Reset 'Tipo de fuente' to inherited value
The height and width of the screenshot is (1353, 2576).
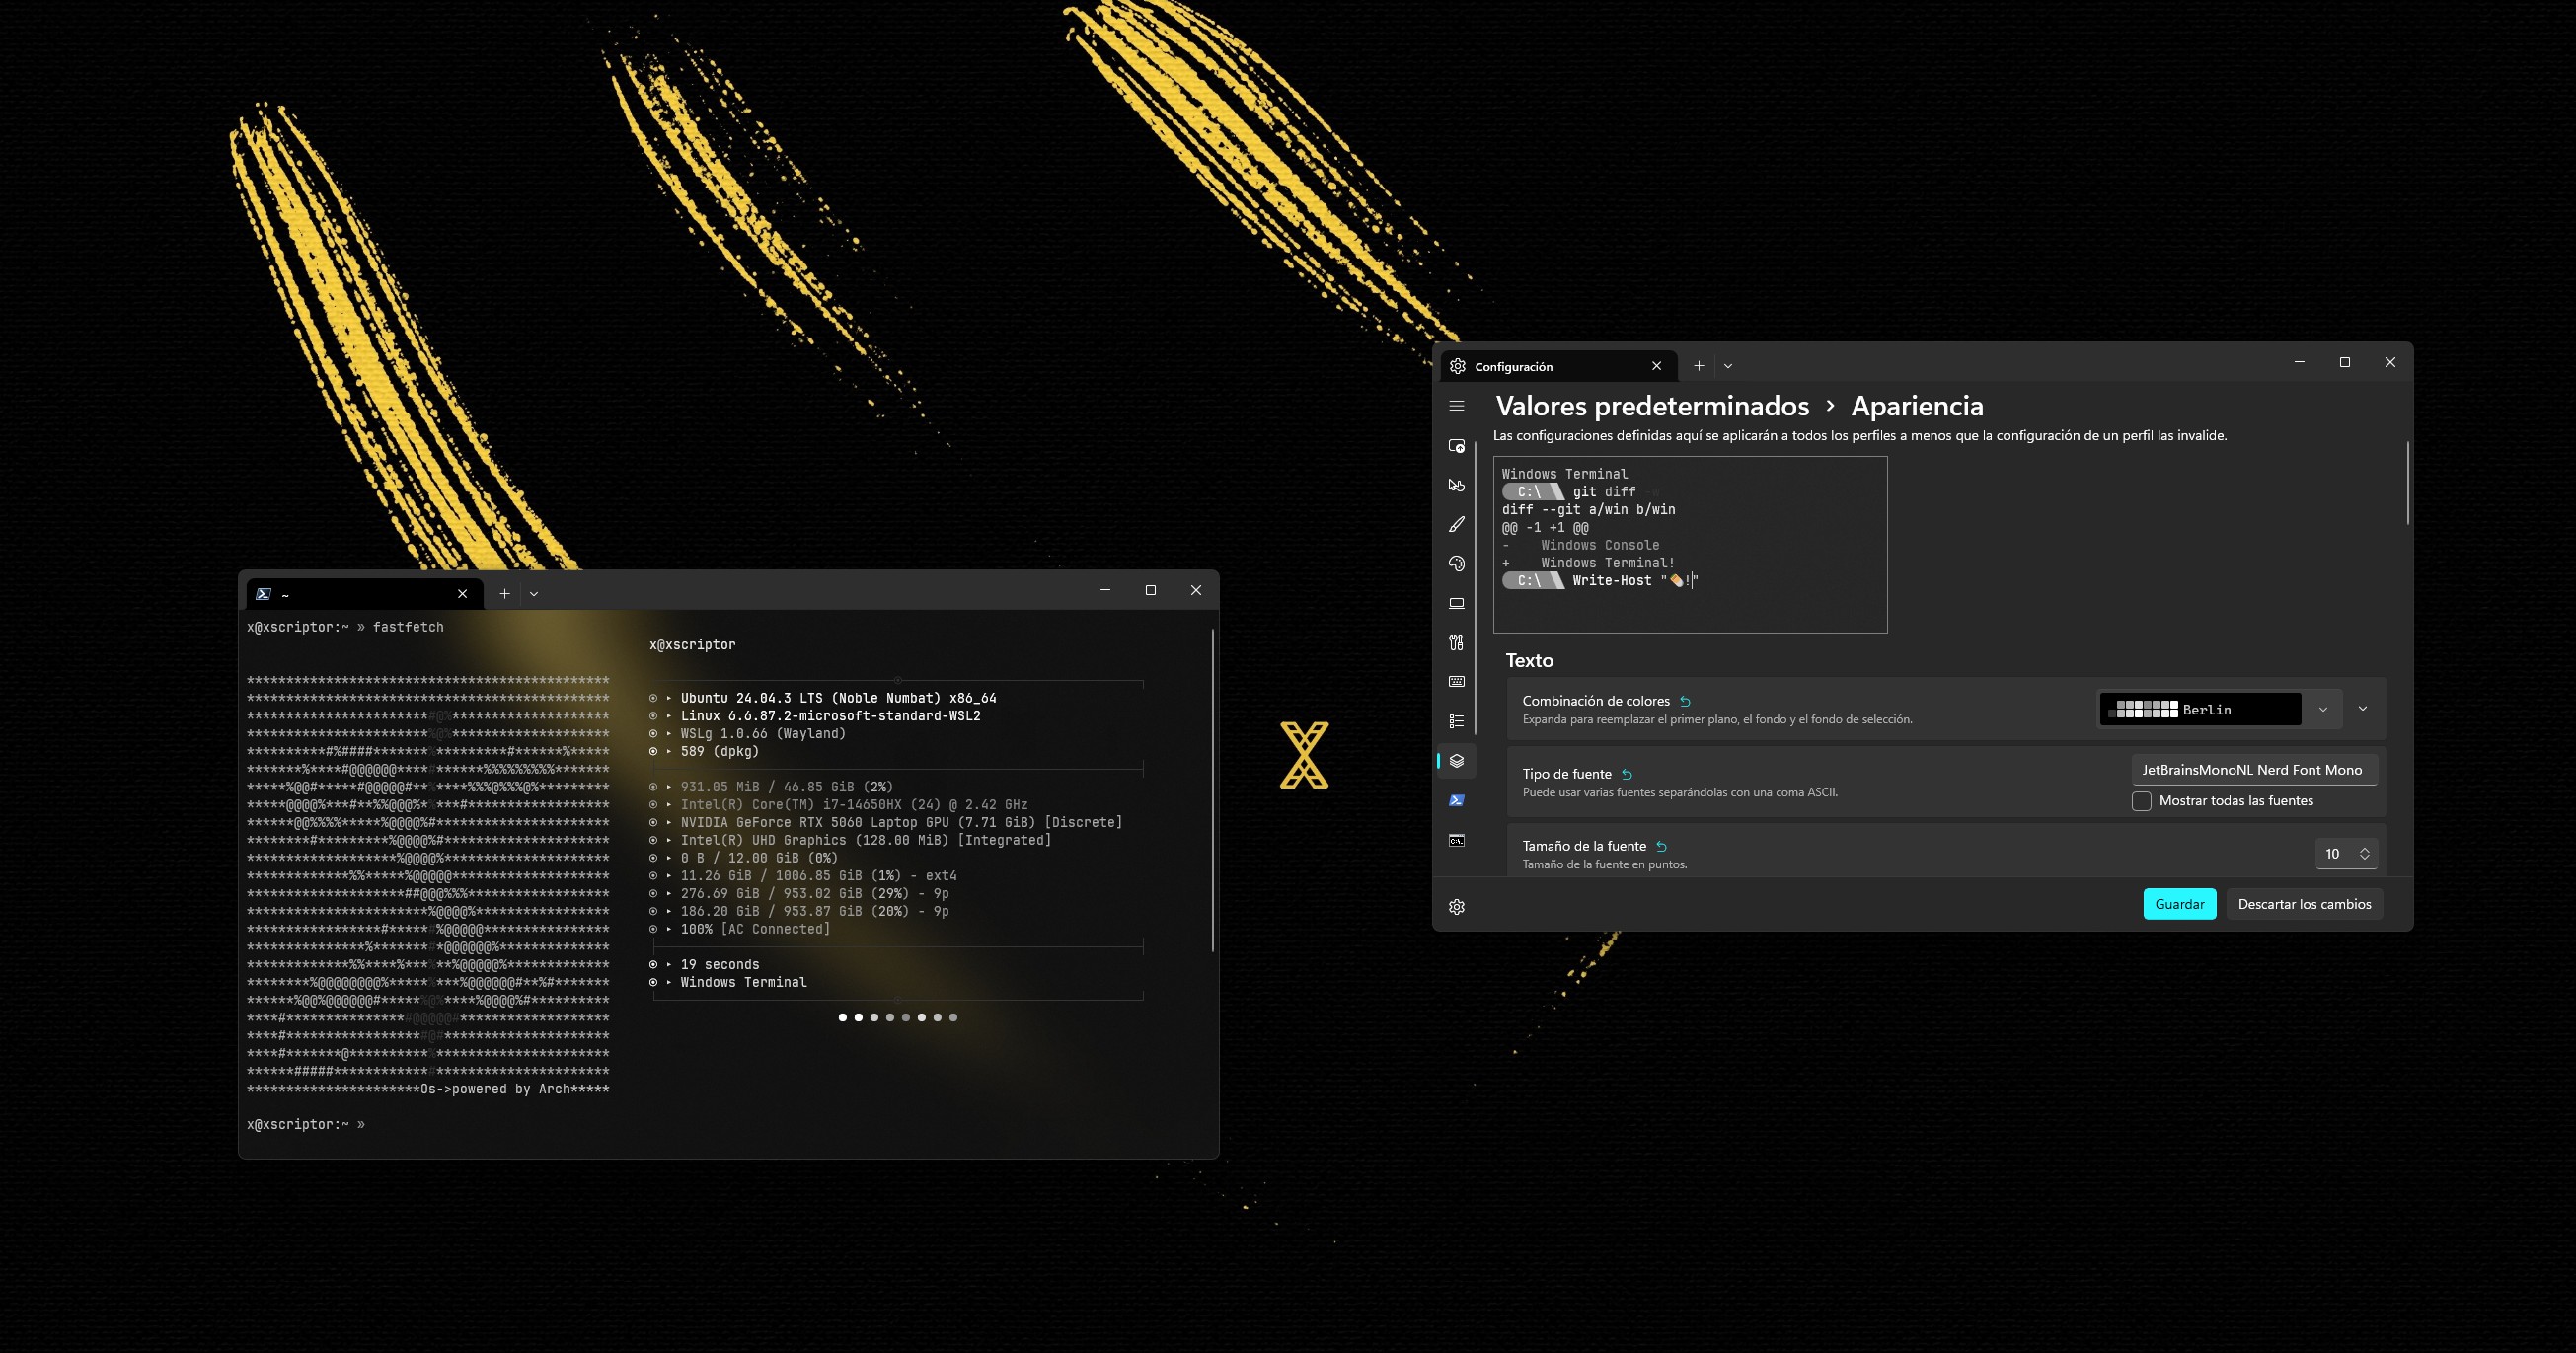pyautogui.click(x=1627, y=774)
